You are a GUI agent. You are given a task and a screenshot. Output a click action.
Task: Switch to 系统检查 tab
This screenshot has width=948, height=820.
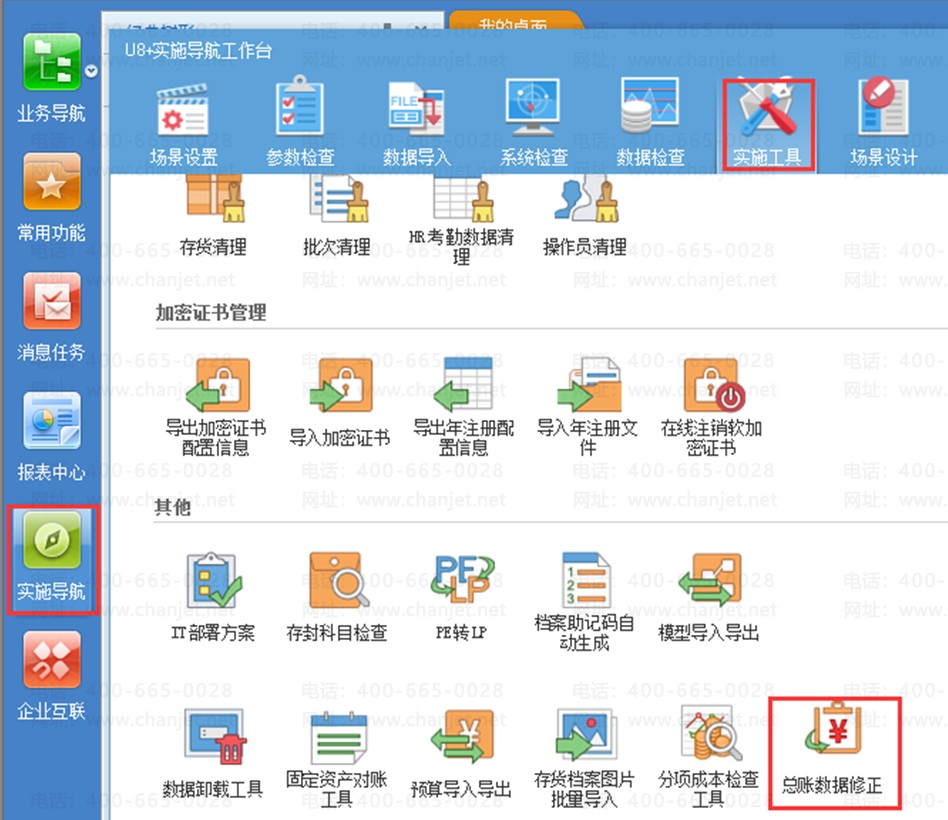pyautogui.click(x=534, y=123)
